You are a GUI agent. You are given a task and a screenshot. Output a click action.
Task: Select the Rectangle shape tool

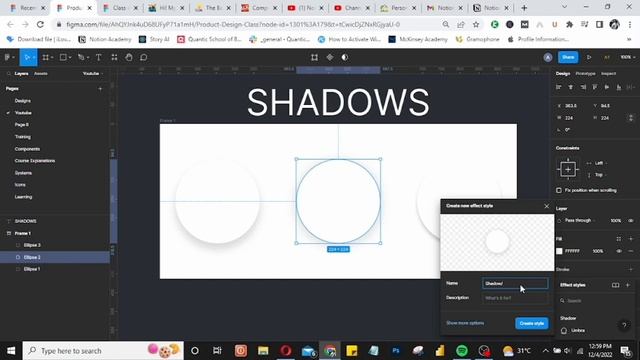tap(63, 58)
